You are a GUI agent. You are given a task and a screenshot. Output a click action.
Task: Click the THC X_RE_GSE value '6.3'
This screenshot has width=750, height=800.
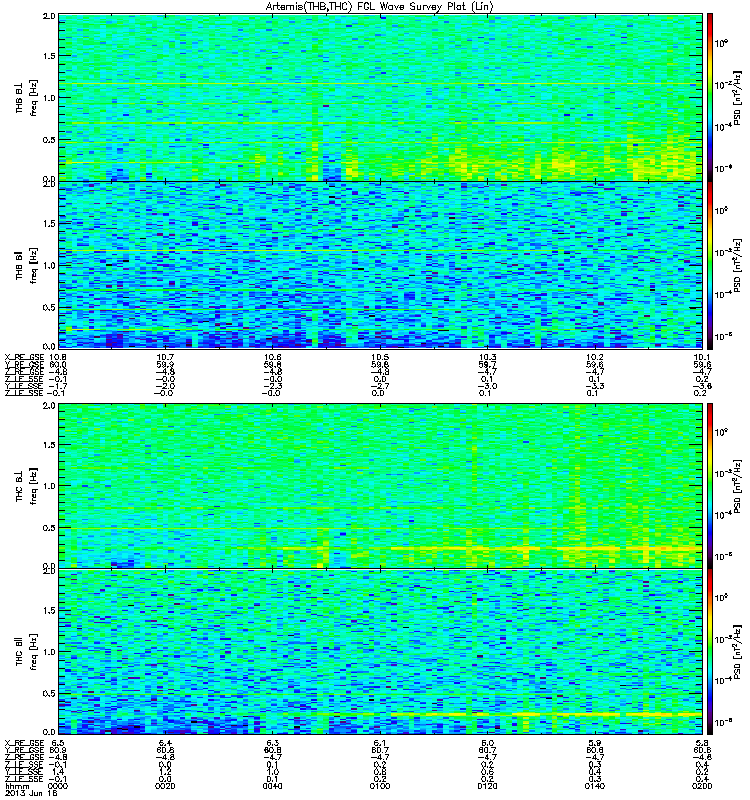point(272,743)
